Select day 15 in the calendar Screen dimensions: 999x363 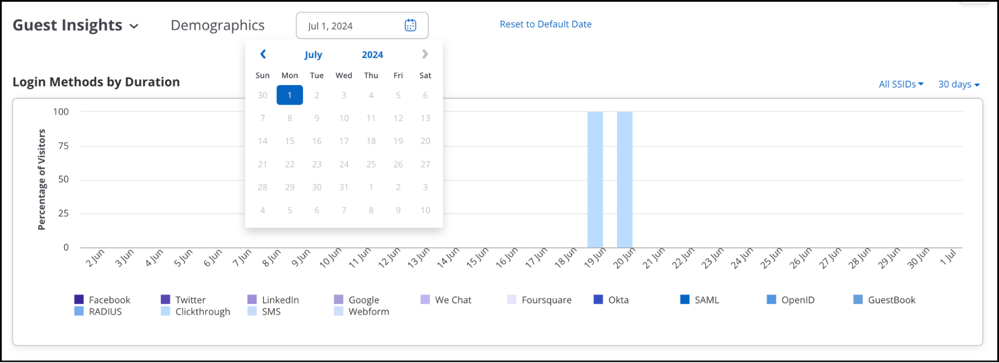point(290,141)
